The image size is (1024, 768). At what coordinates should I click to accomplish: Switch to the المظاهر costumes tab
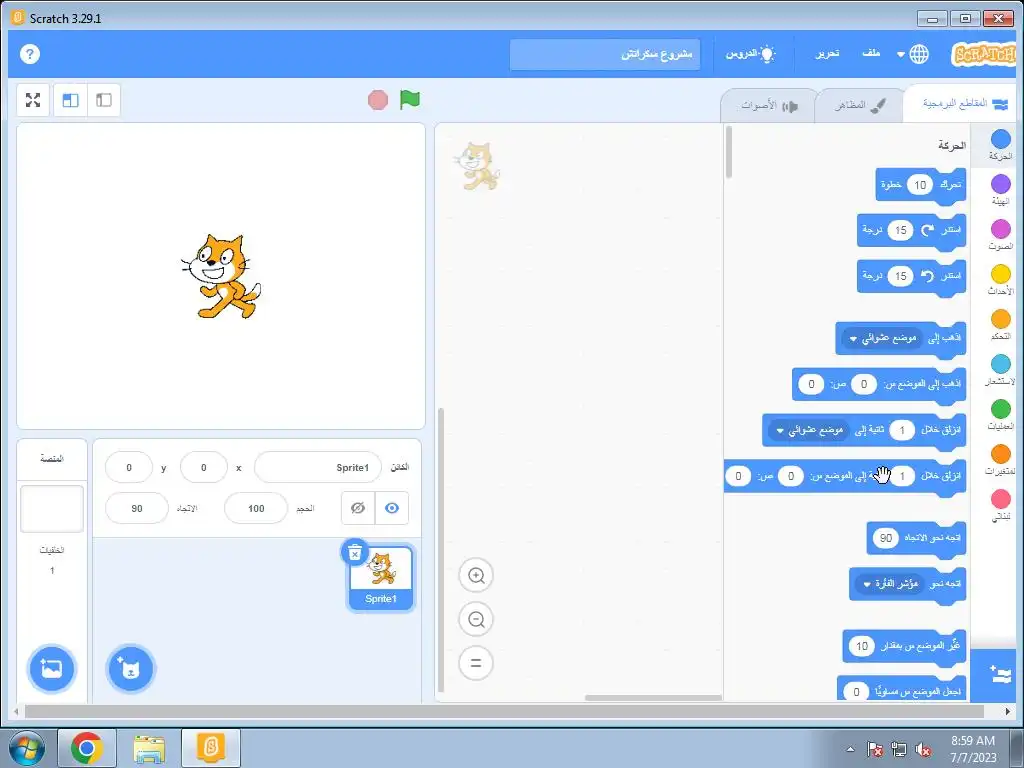(x=859, y=105)
